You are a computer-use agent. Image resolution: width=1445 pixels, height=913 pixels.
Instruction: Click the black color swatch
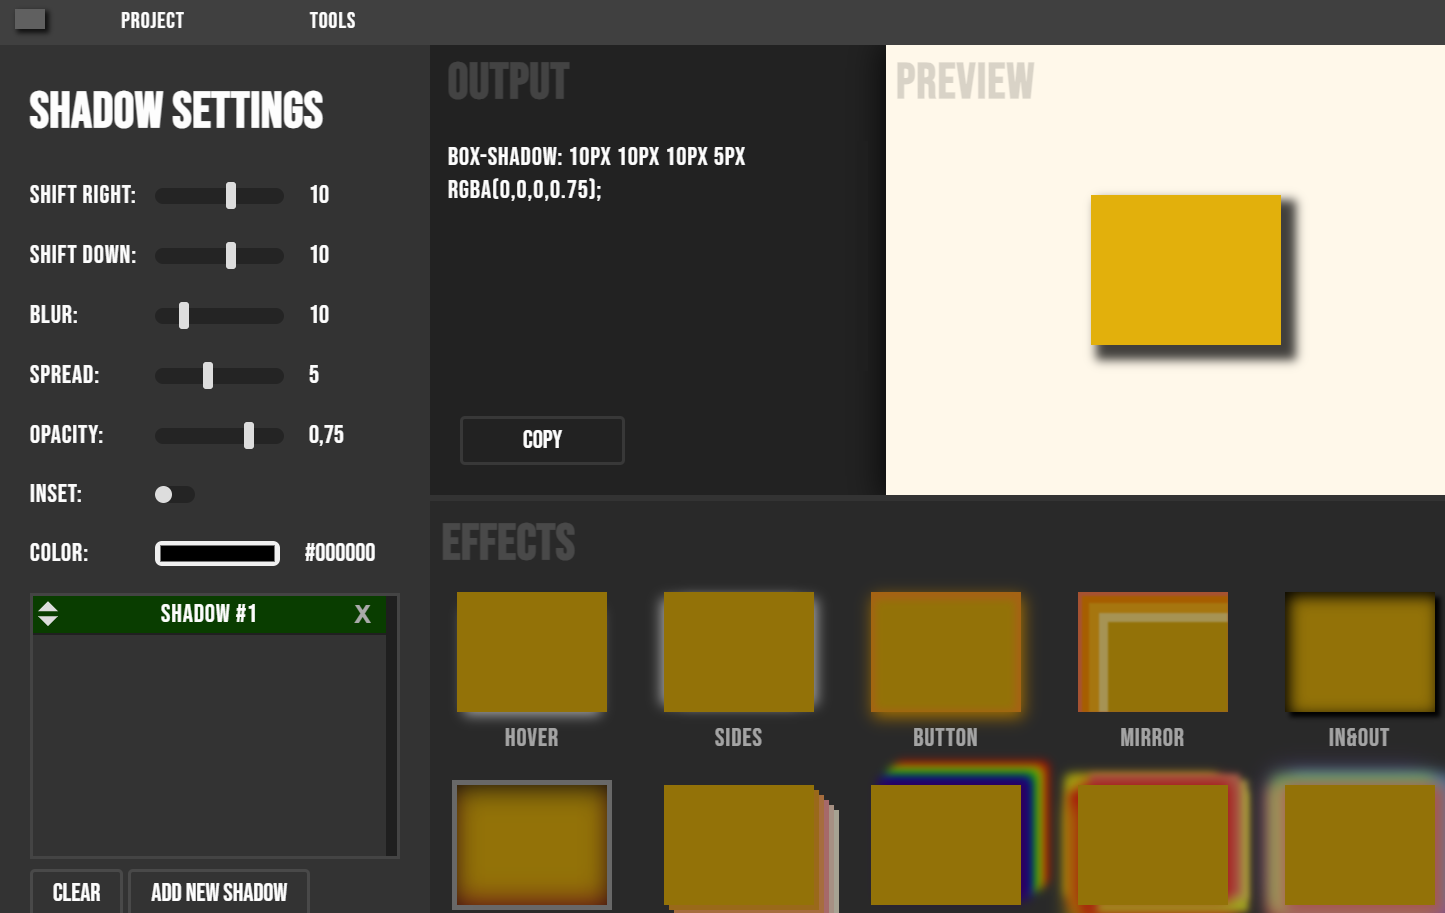tap(217, 553)
